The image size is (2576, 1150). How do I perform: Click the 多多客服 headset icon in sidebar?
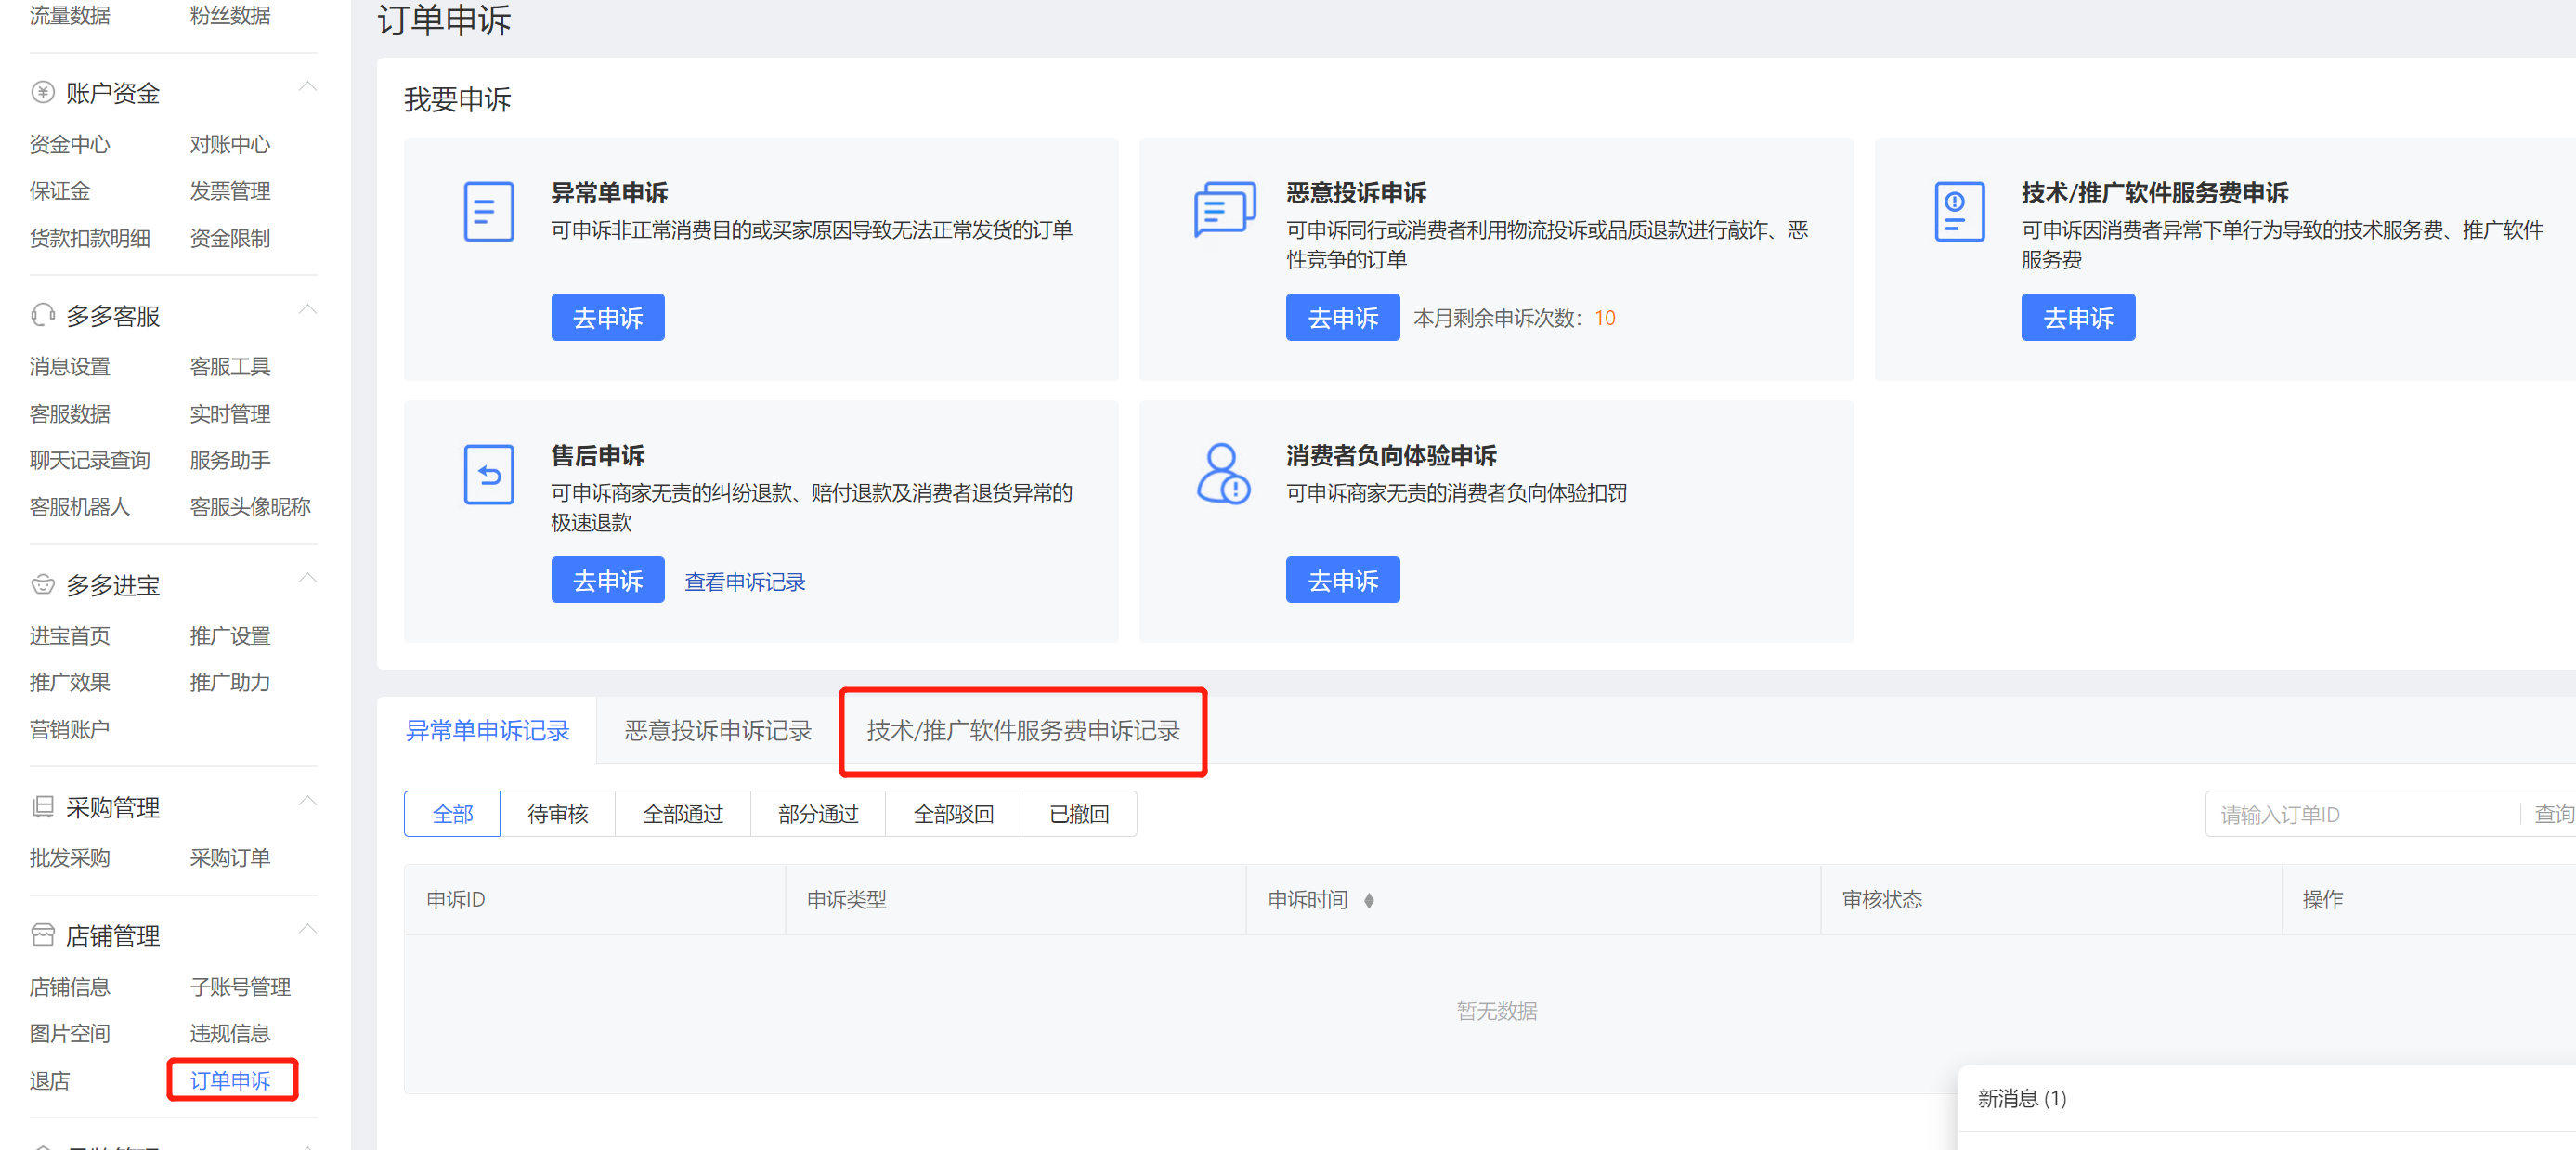(42, 314)
